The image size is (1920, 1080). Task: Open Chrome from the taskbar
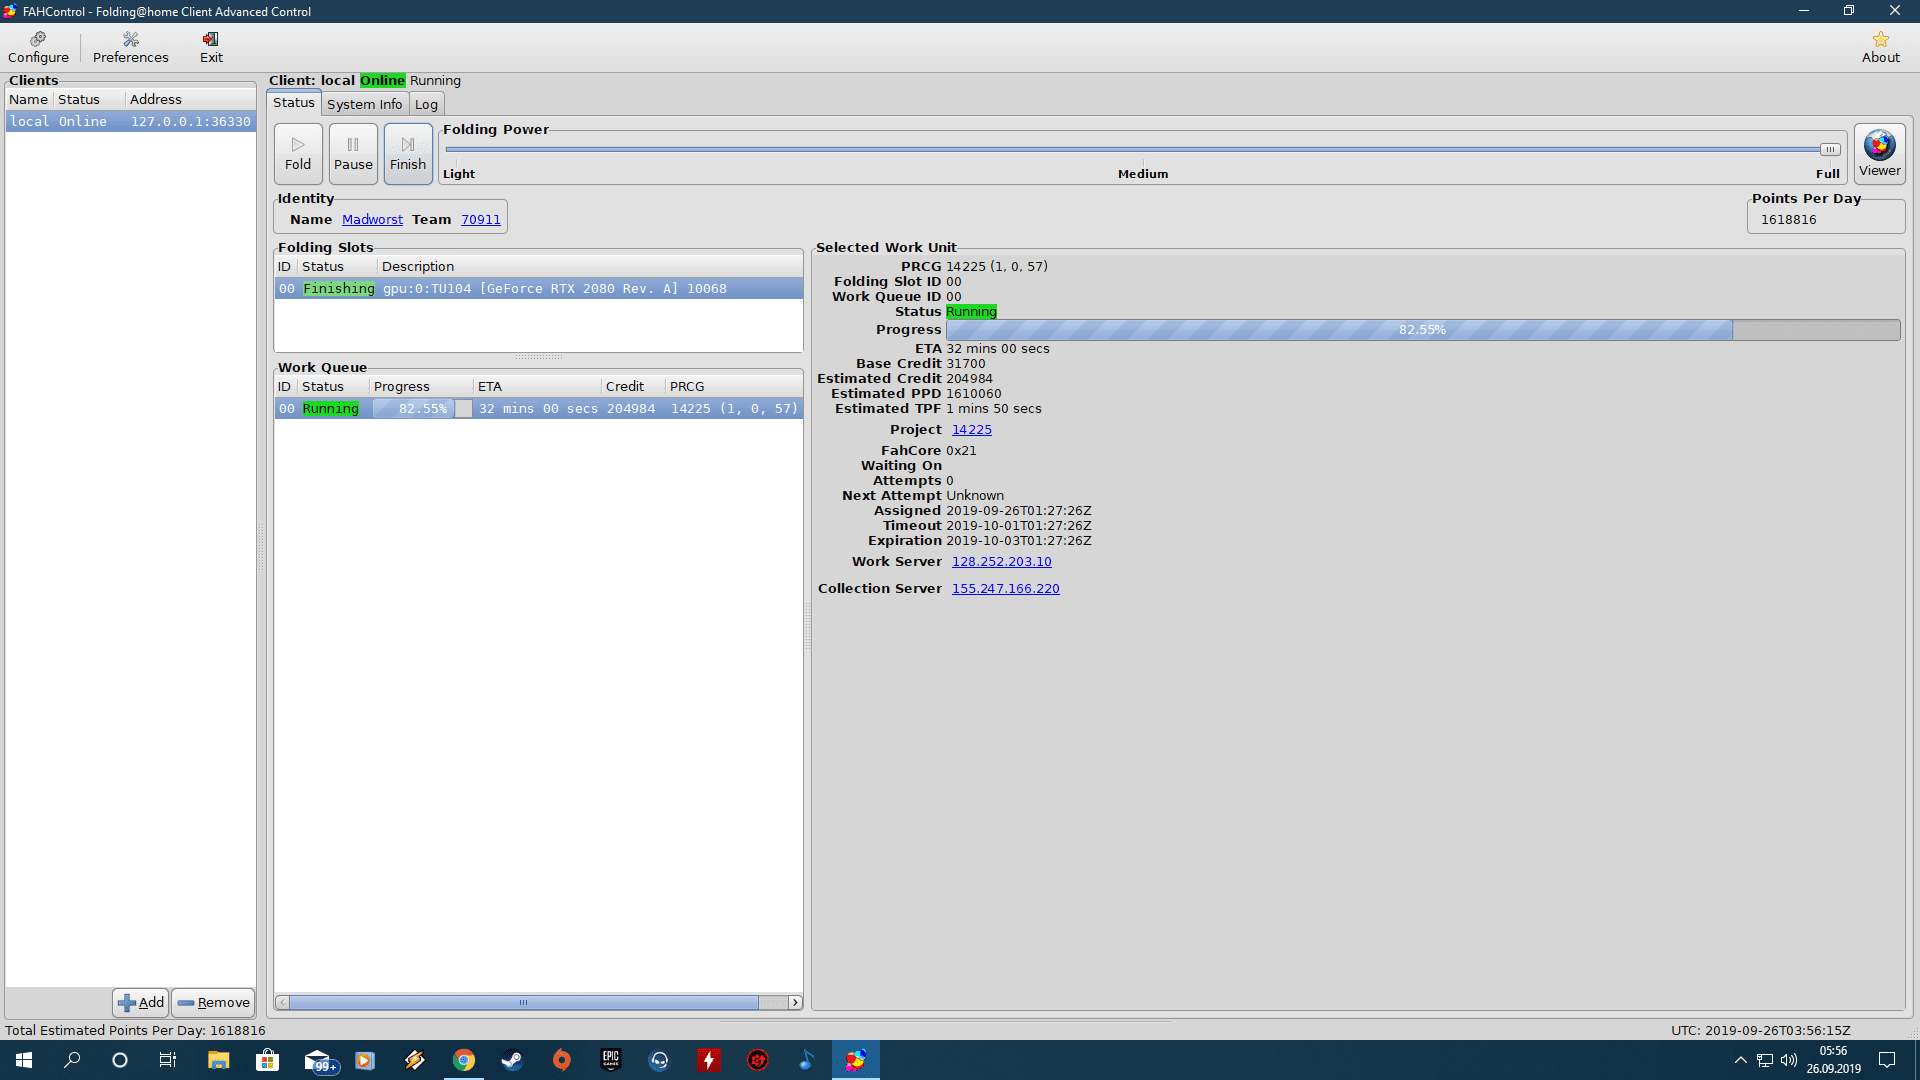tap(464, 1060)
